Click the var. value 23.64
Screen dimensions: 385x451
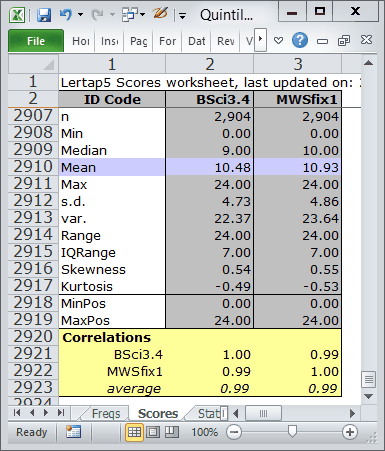click(298, 218)
